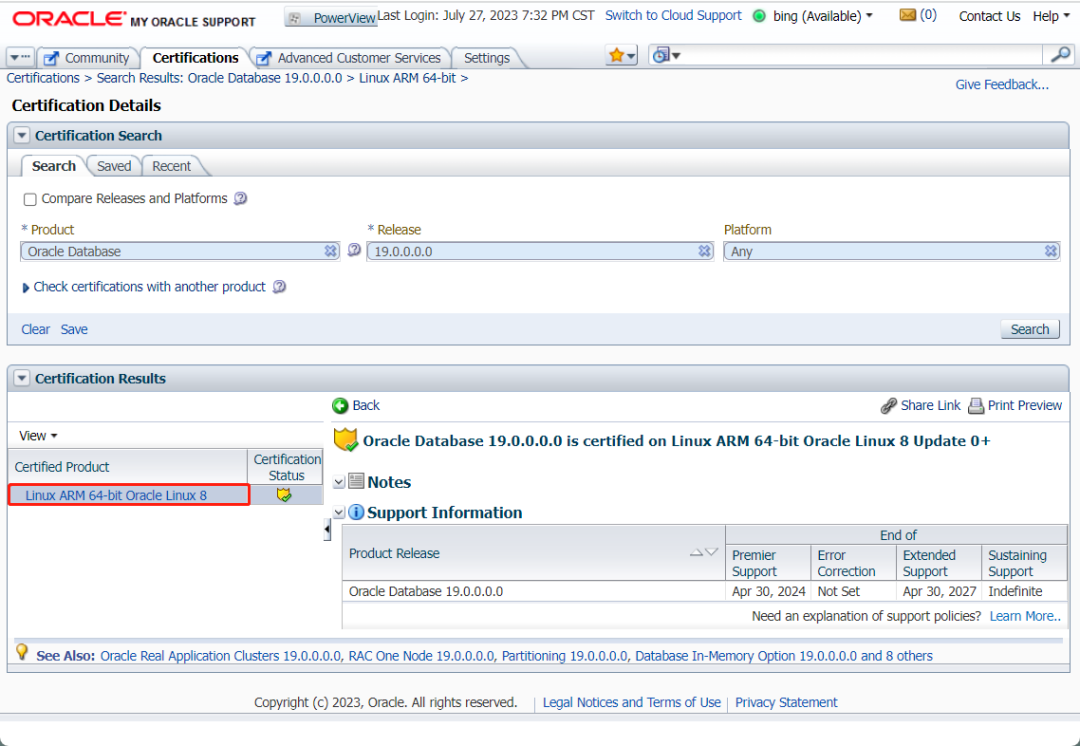Image resolution: width=1080 pixels, height=746 pixels.
Task: Click Apr 30, 2024 Premier Support cell
Action: [x=768, y=592]
